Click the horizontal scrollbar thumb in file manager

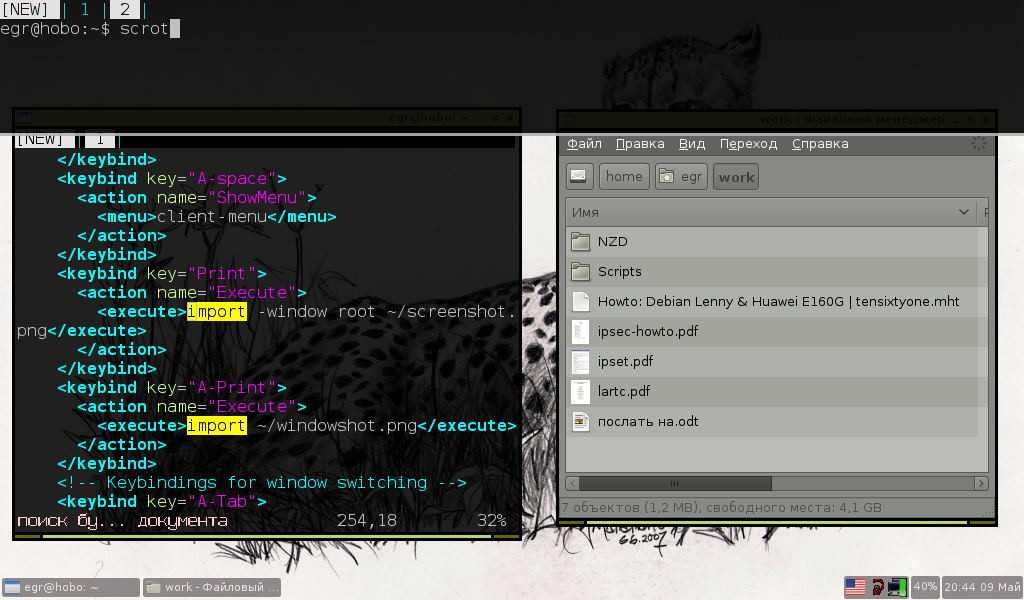[675, 484]
